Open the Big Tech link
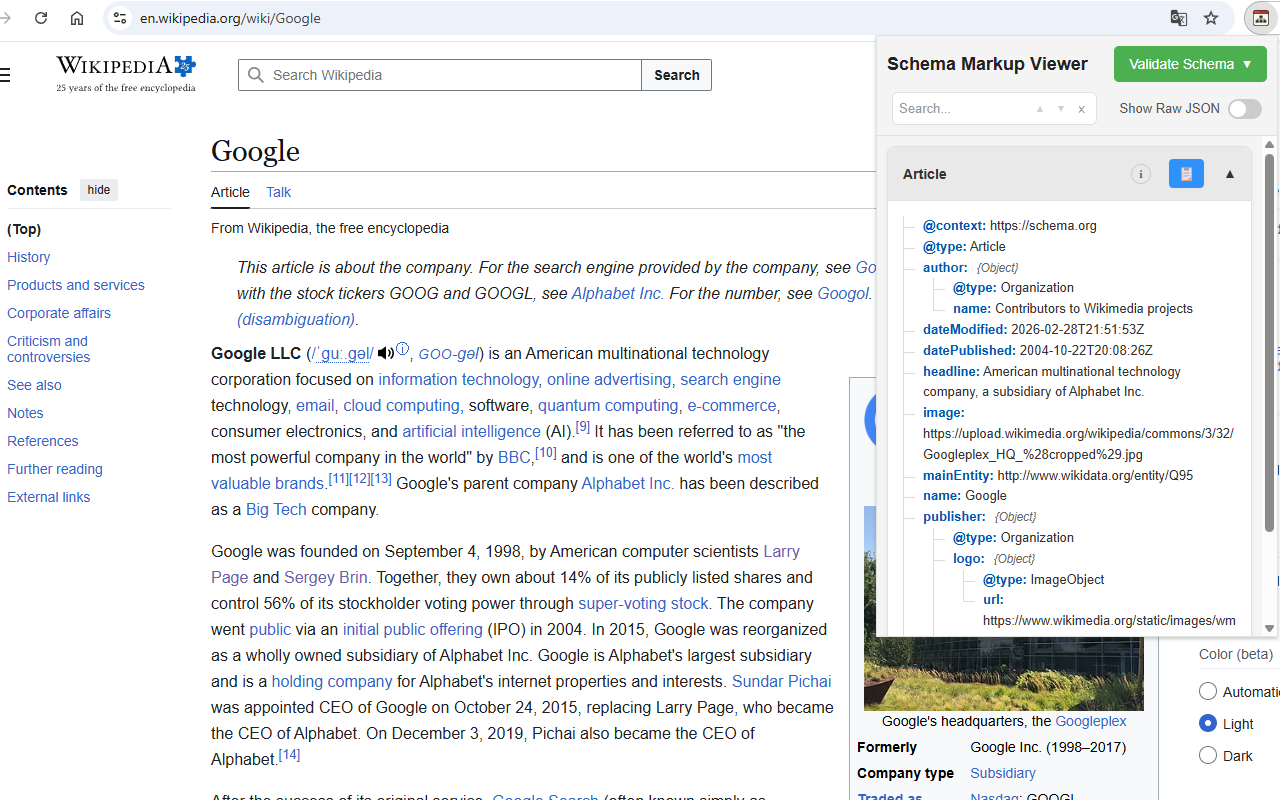Viewport: 1280px width, 800px height. tap(276, 509)
